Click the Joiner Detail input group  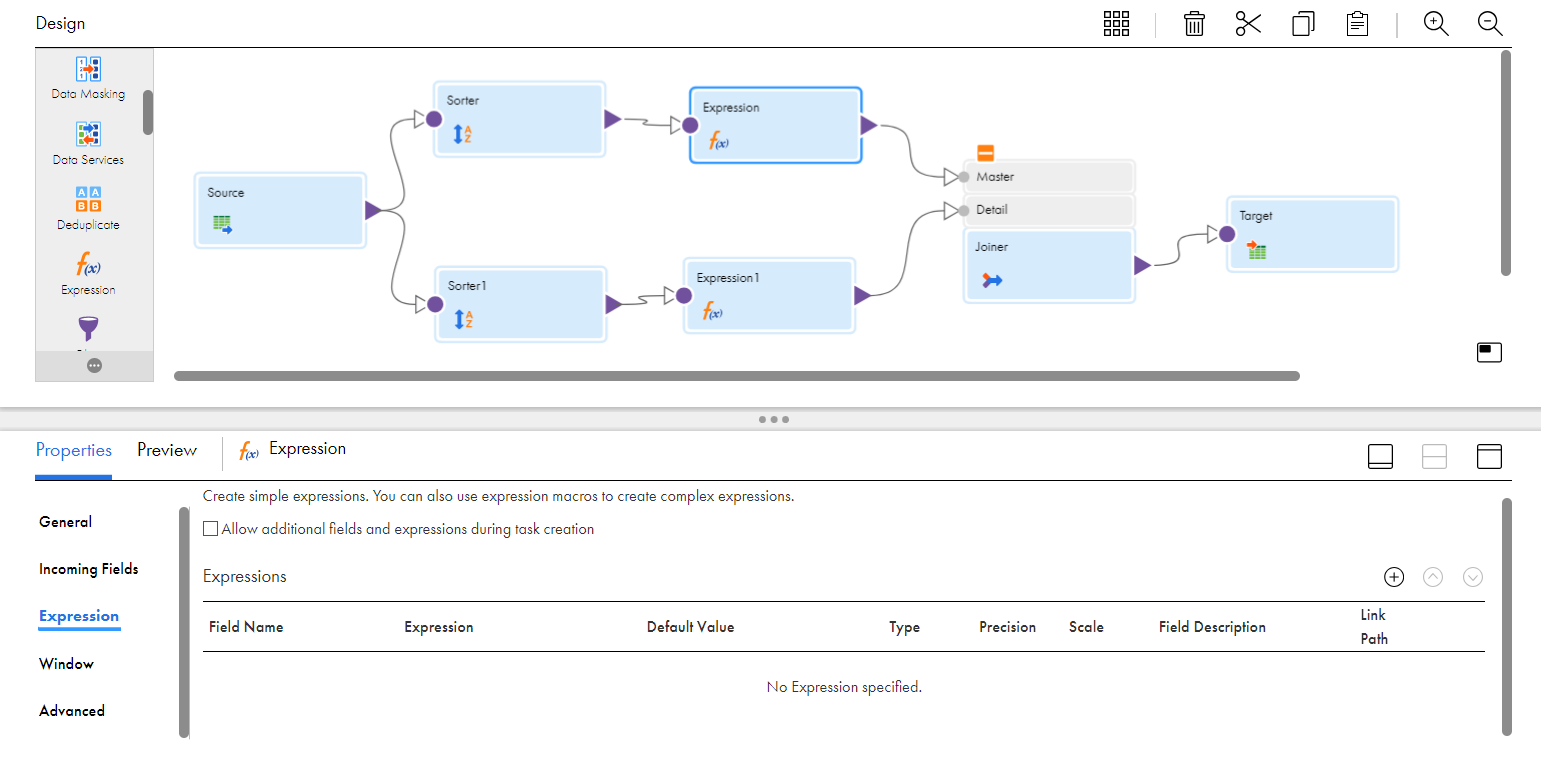[x=1049, y=210]
